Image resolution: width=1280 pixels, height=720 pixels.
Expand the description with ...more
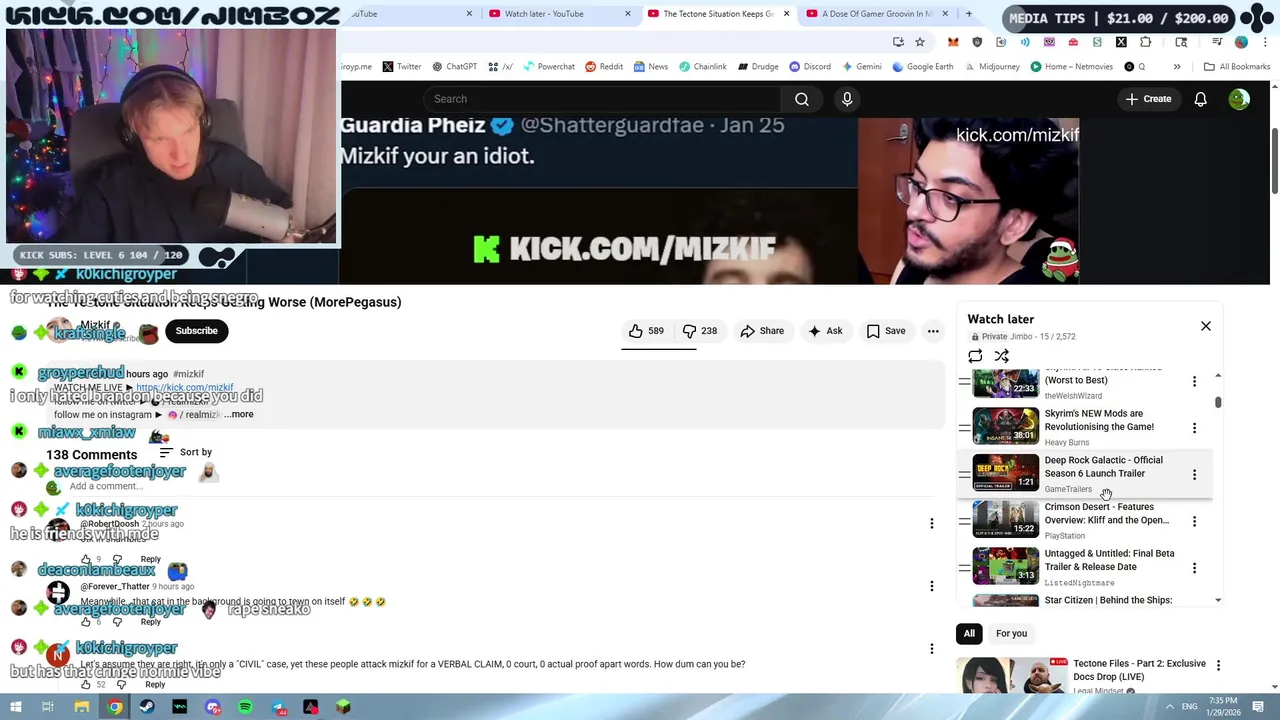point(239,414)
